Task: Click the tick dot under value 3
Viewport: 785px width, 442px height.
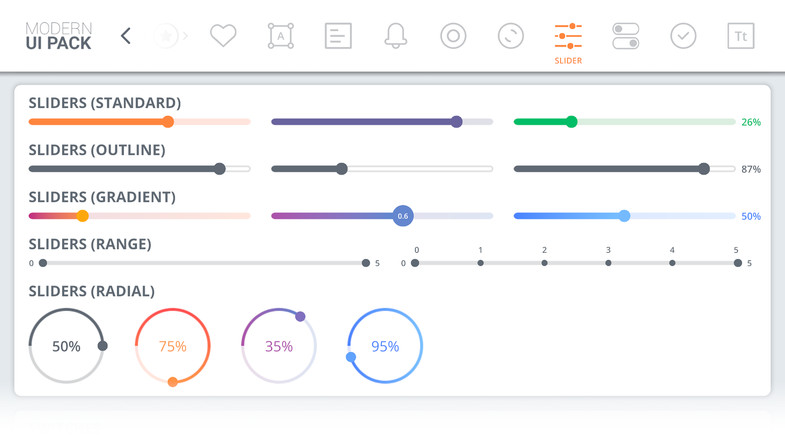Action: click(x=608, y=263)
